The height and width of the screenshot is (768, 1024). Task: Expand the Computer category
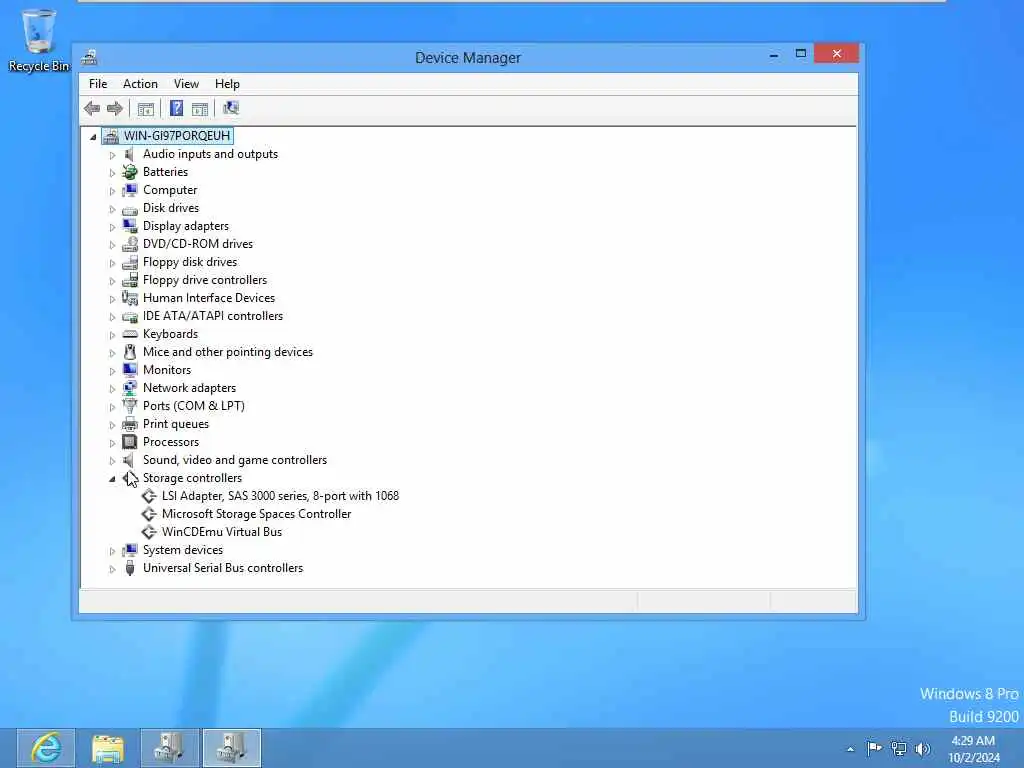(112, 191)
